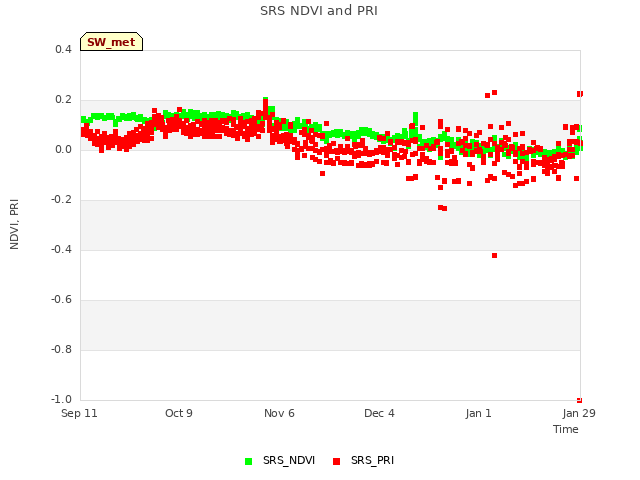This screenshot has width=640, height=480.
Task: Click the Nov 6 x-axis label
Action: [279, 413]
